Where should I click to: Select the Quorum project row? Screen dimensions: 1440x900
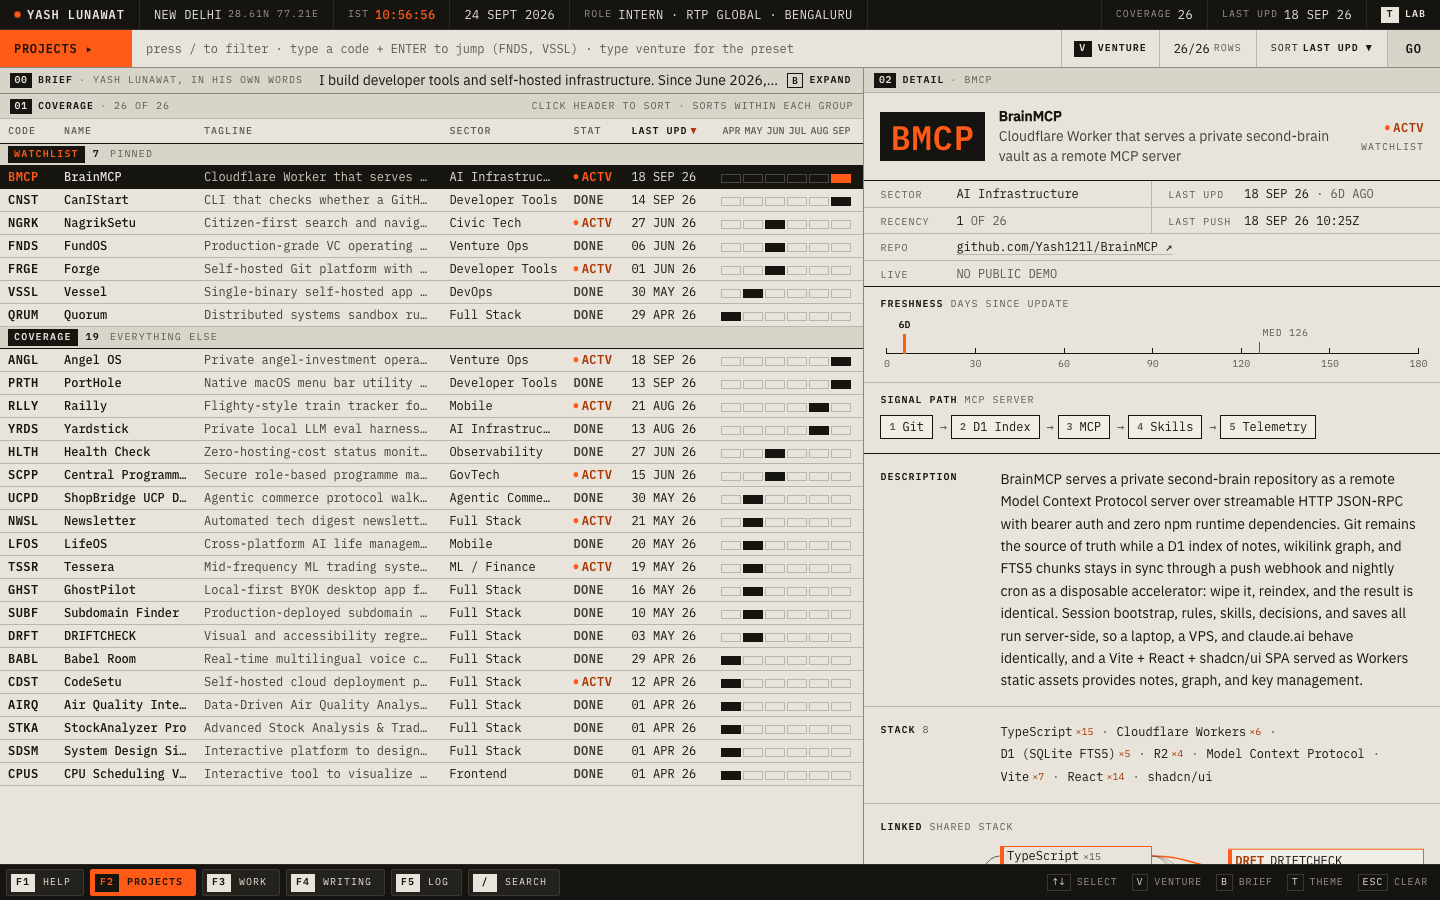pyautogui.click(x=431, y=315)
